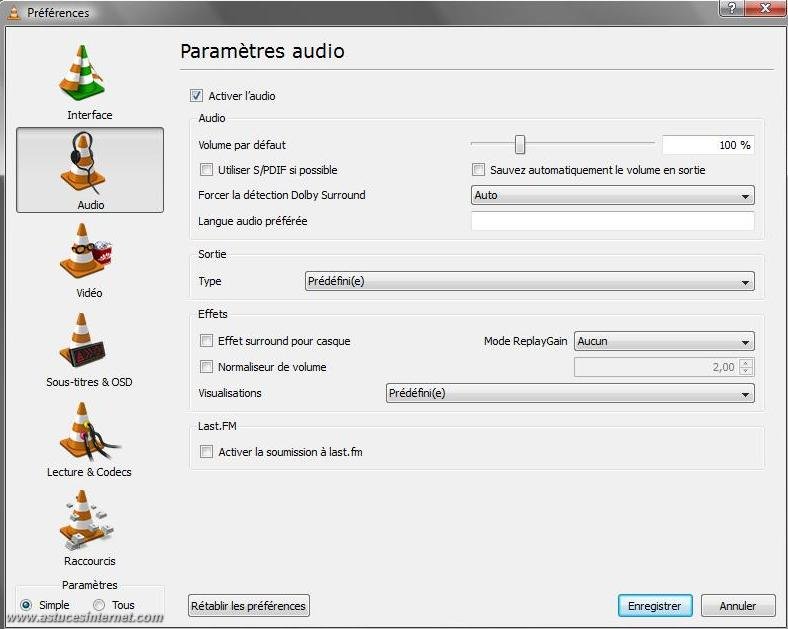The height and width of the screenshot is (629, 788).
Task: Close the Préférences window
Action: pyautogui.click(x=765, y=8)
